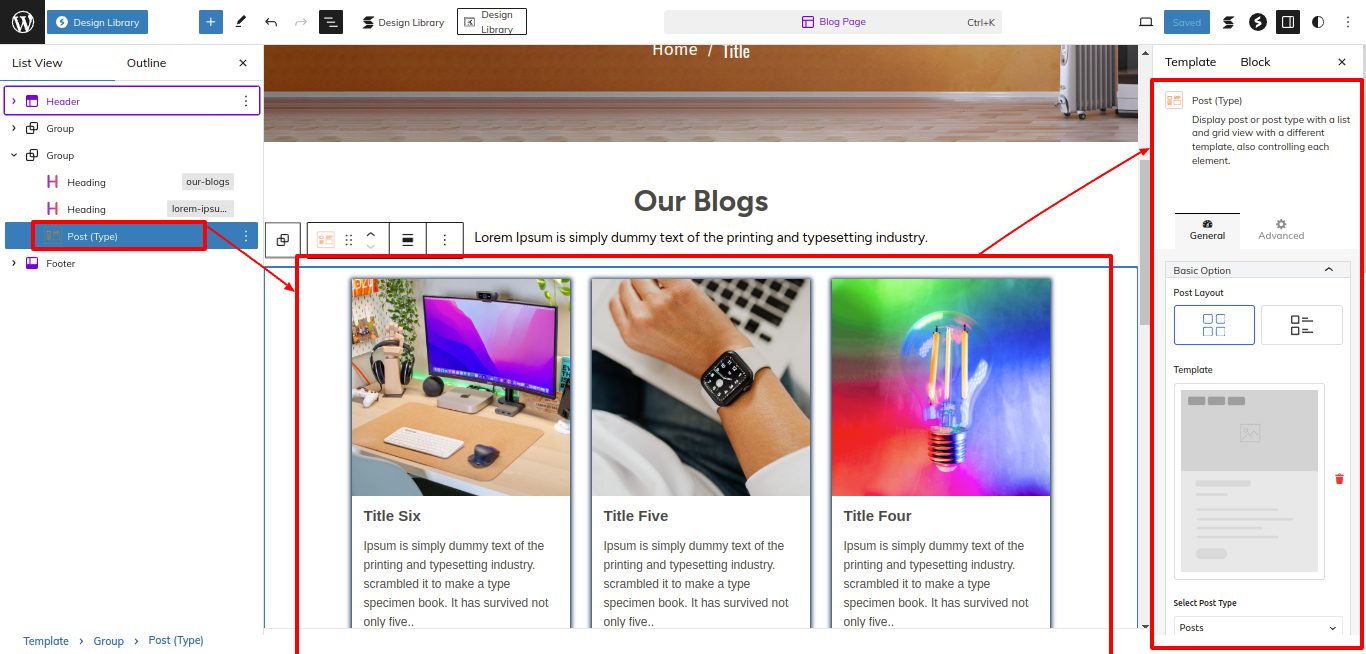Screen dimensions: 1366x654
Task: Select the grid Post Layout option
Action: [1214, 325]
